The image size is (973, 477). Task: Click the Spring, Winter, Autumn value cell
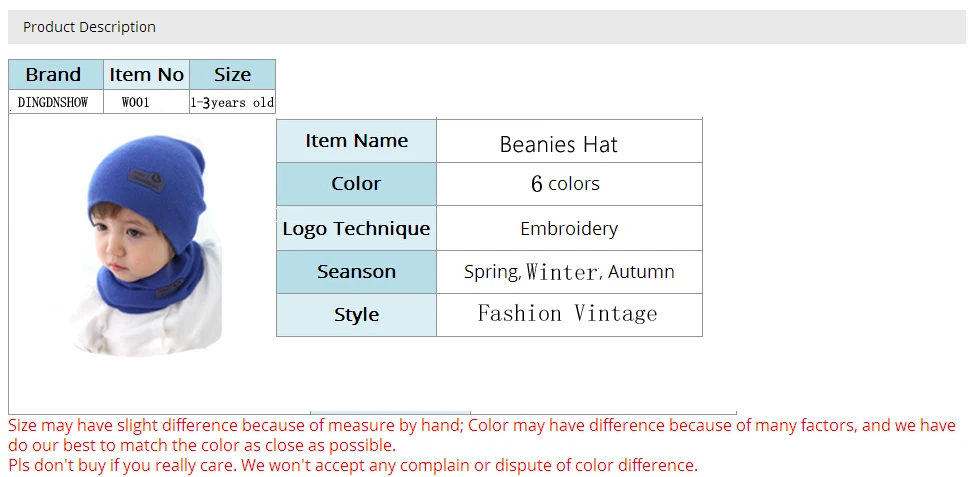(x=570, y=272)
